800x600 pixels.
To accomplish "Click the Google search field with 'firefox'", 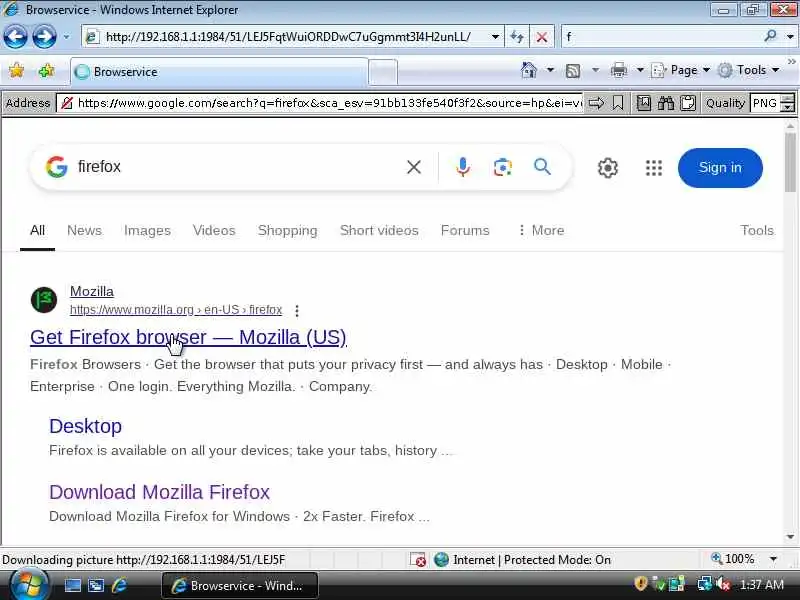I will tap(235, 167).
